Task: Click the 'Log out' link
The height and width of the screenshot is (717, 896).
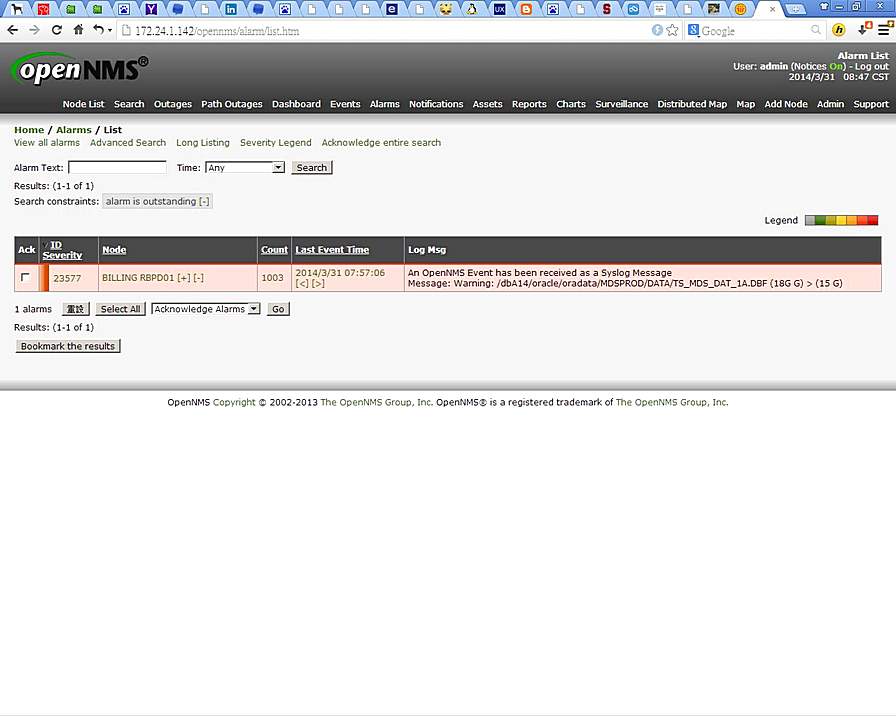Action: 871,66
